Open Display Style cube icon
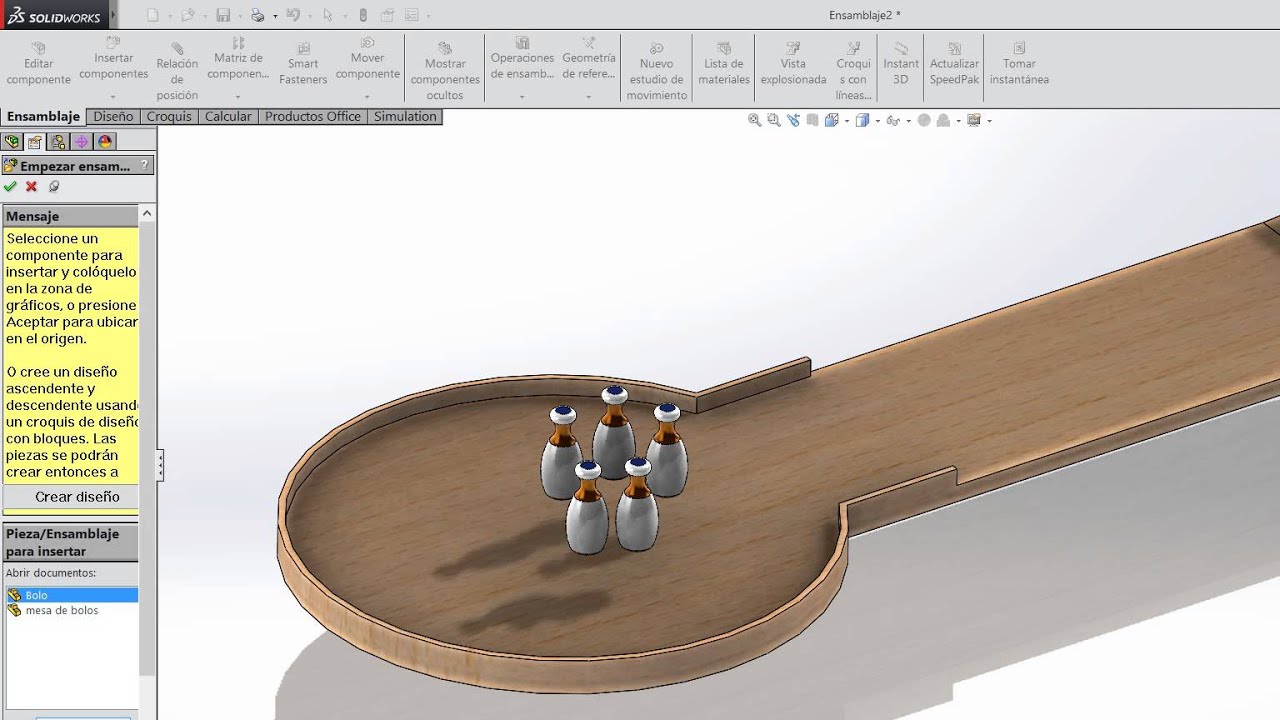 tap(862, 120)
